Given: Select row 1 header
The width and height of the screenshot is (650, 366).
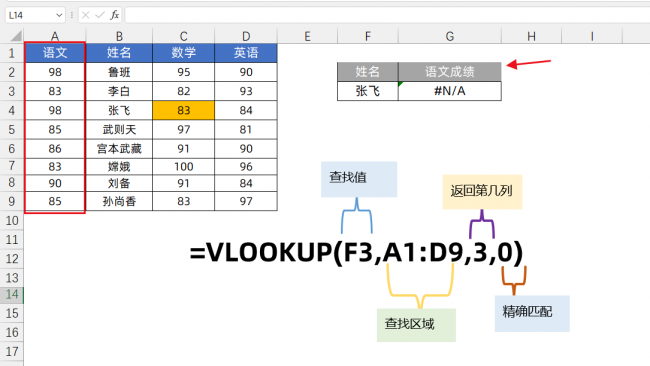Looking at the screenshot, I should pos(12,53).
